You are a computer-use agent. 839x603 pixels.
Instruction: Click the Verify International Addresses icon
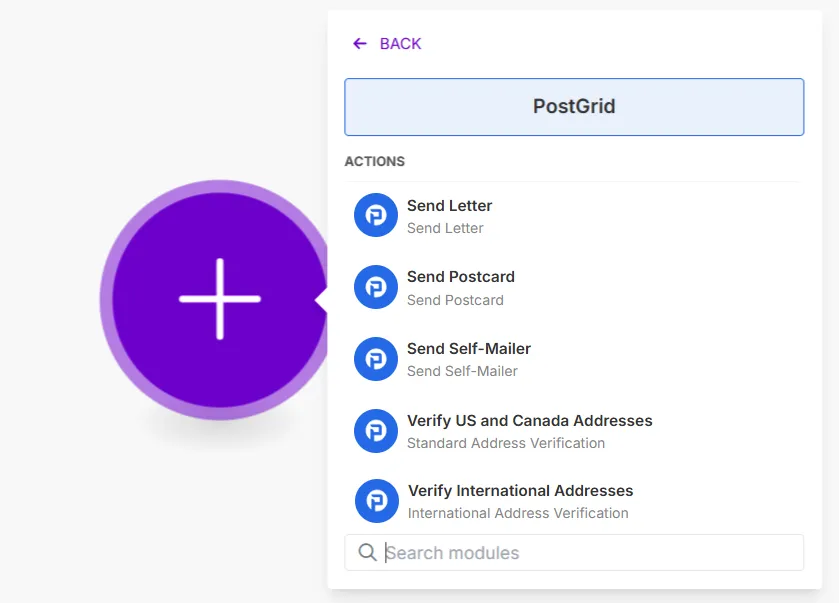(x=375, y=501)
